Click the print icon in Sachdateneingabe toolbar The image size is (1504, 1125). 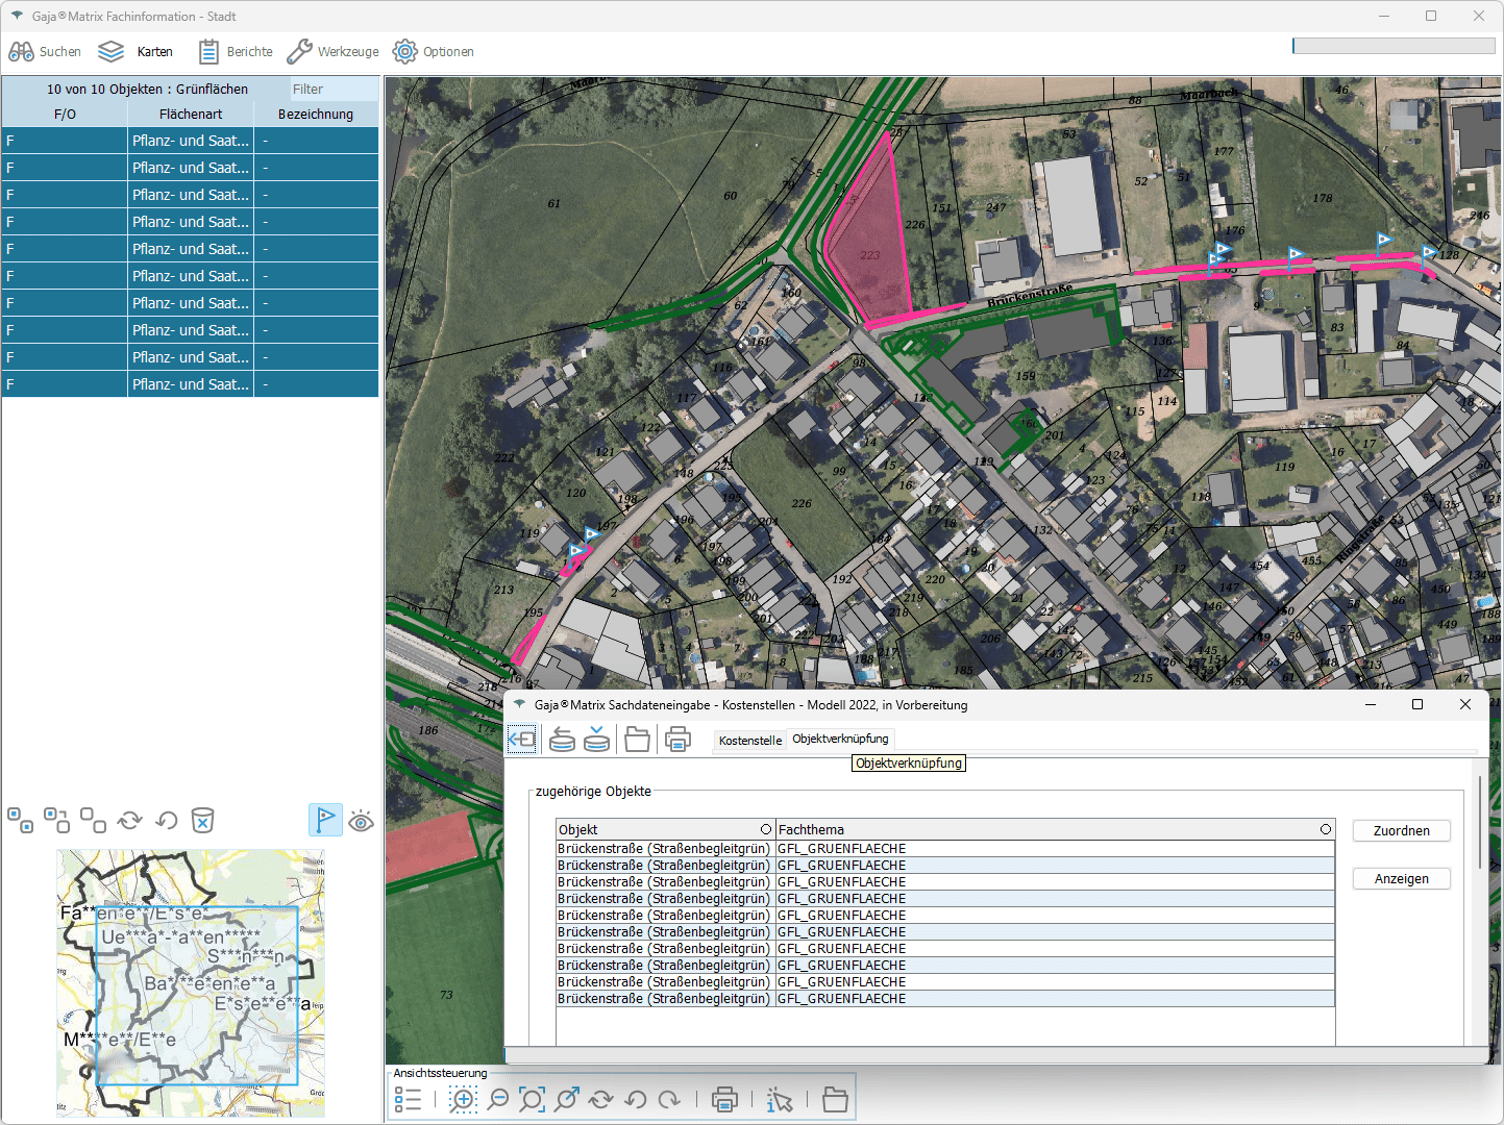[x=678, y=740]
